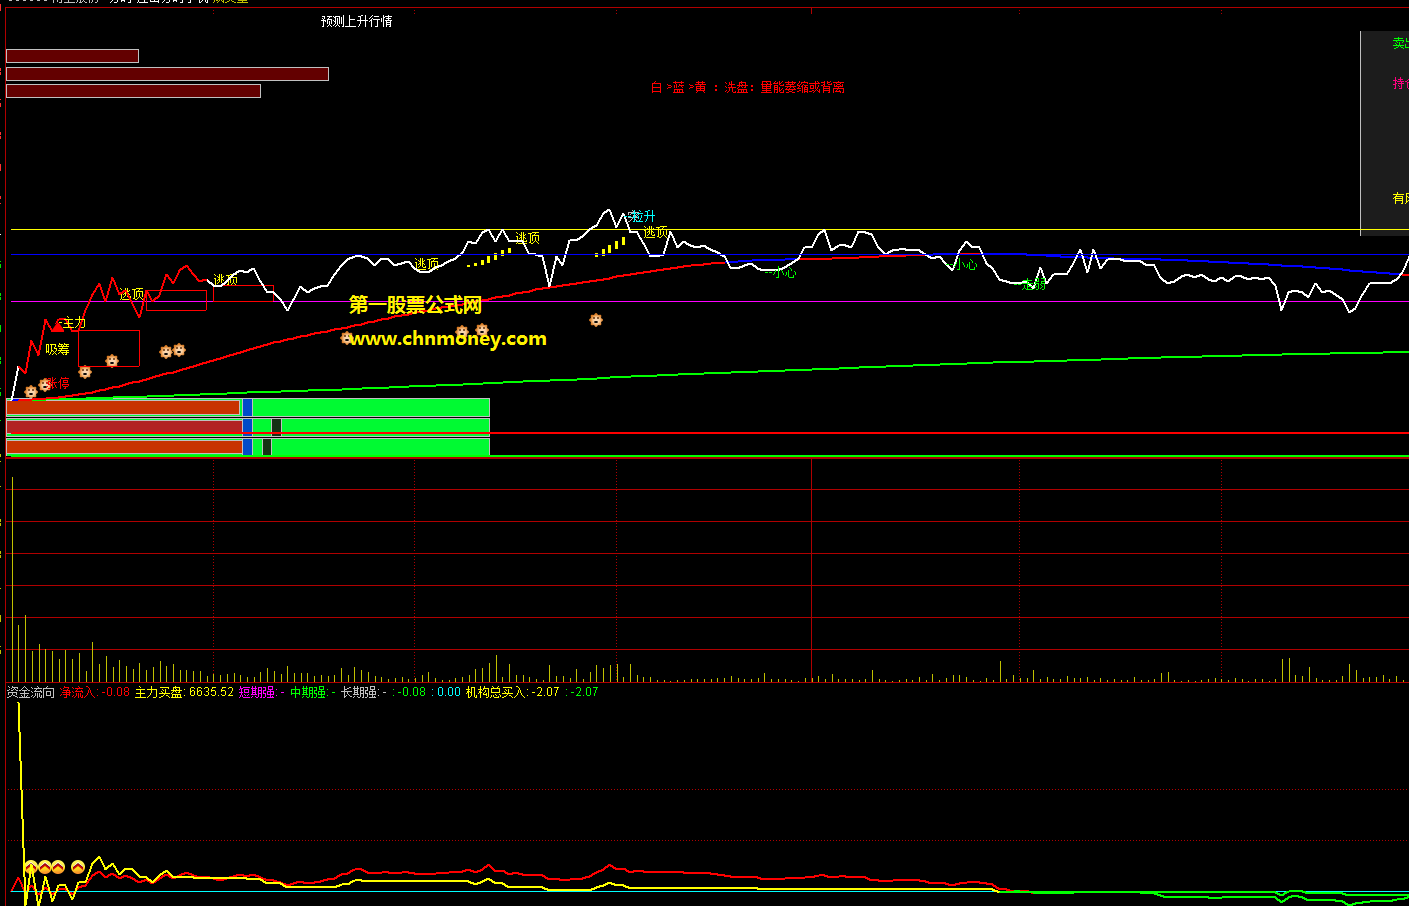Screen dimensions: 1409x906
Task: Click the 主力 red triangle marker
Action: click(58, 327)
